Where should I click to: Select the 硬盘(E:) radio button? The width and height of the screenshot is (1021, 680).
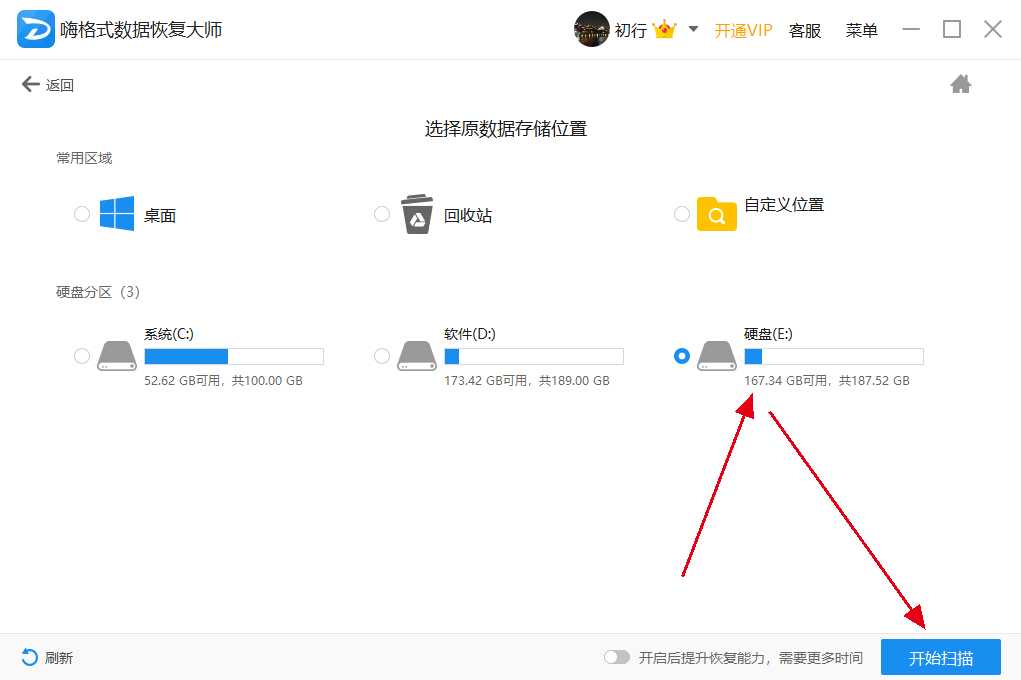[682, 356]
